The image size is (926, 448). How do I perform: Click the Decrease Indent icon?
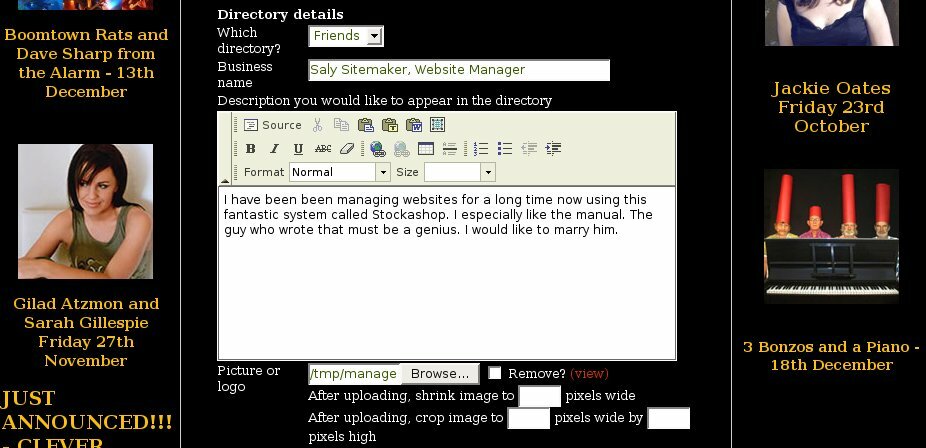pyautogui.click(x=529, y=149)
